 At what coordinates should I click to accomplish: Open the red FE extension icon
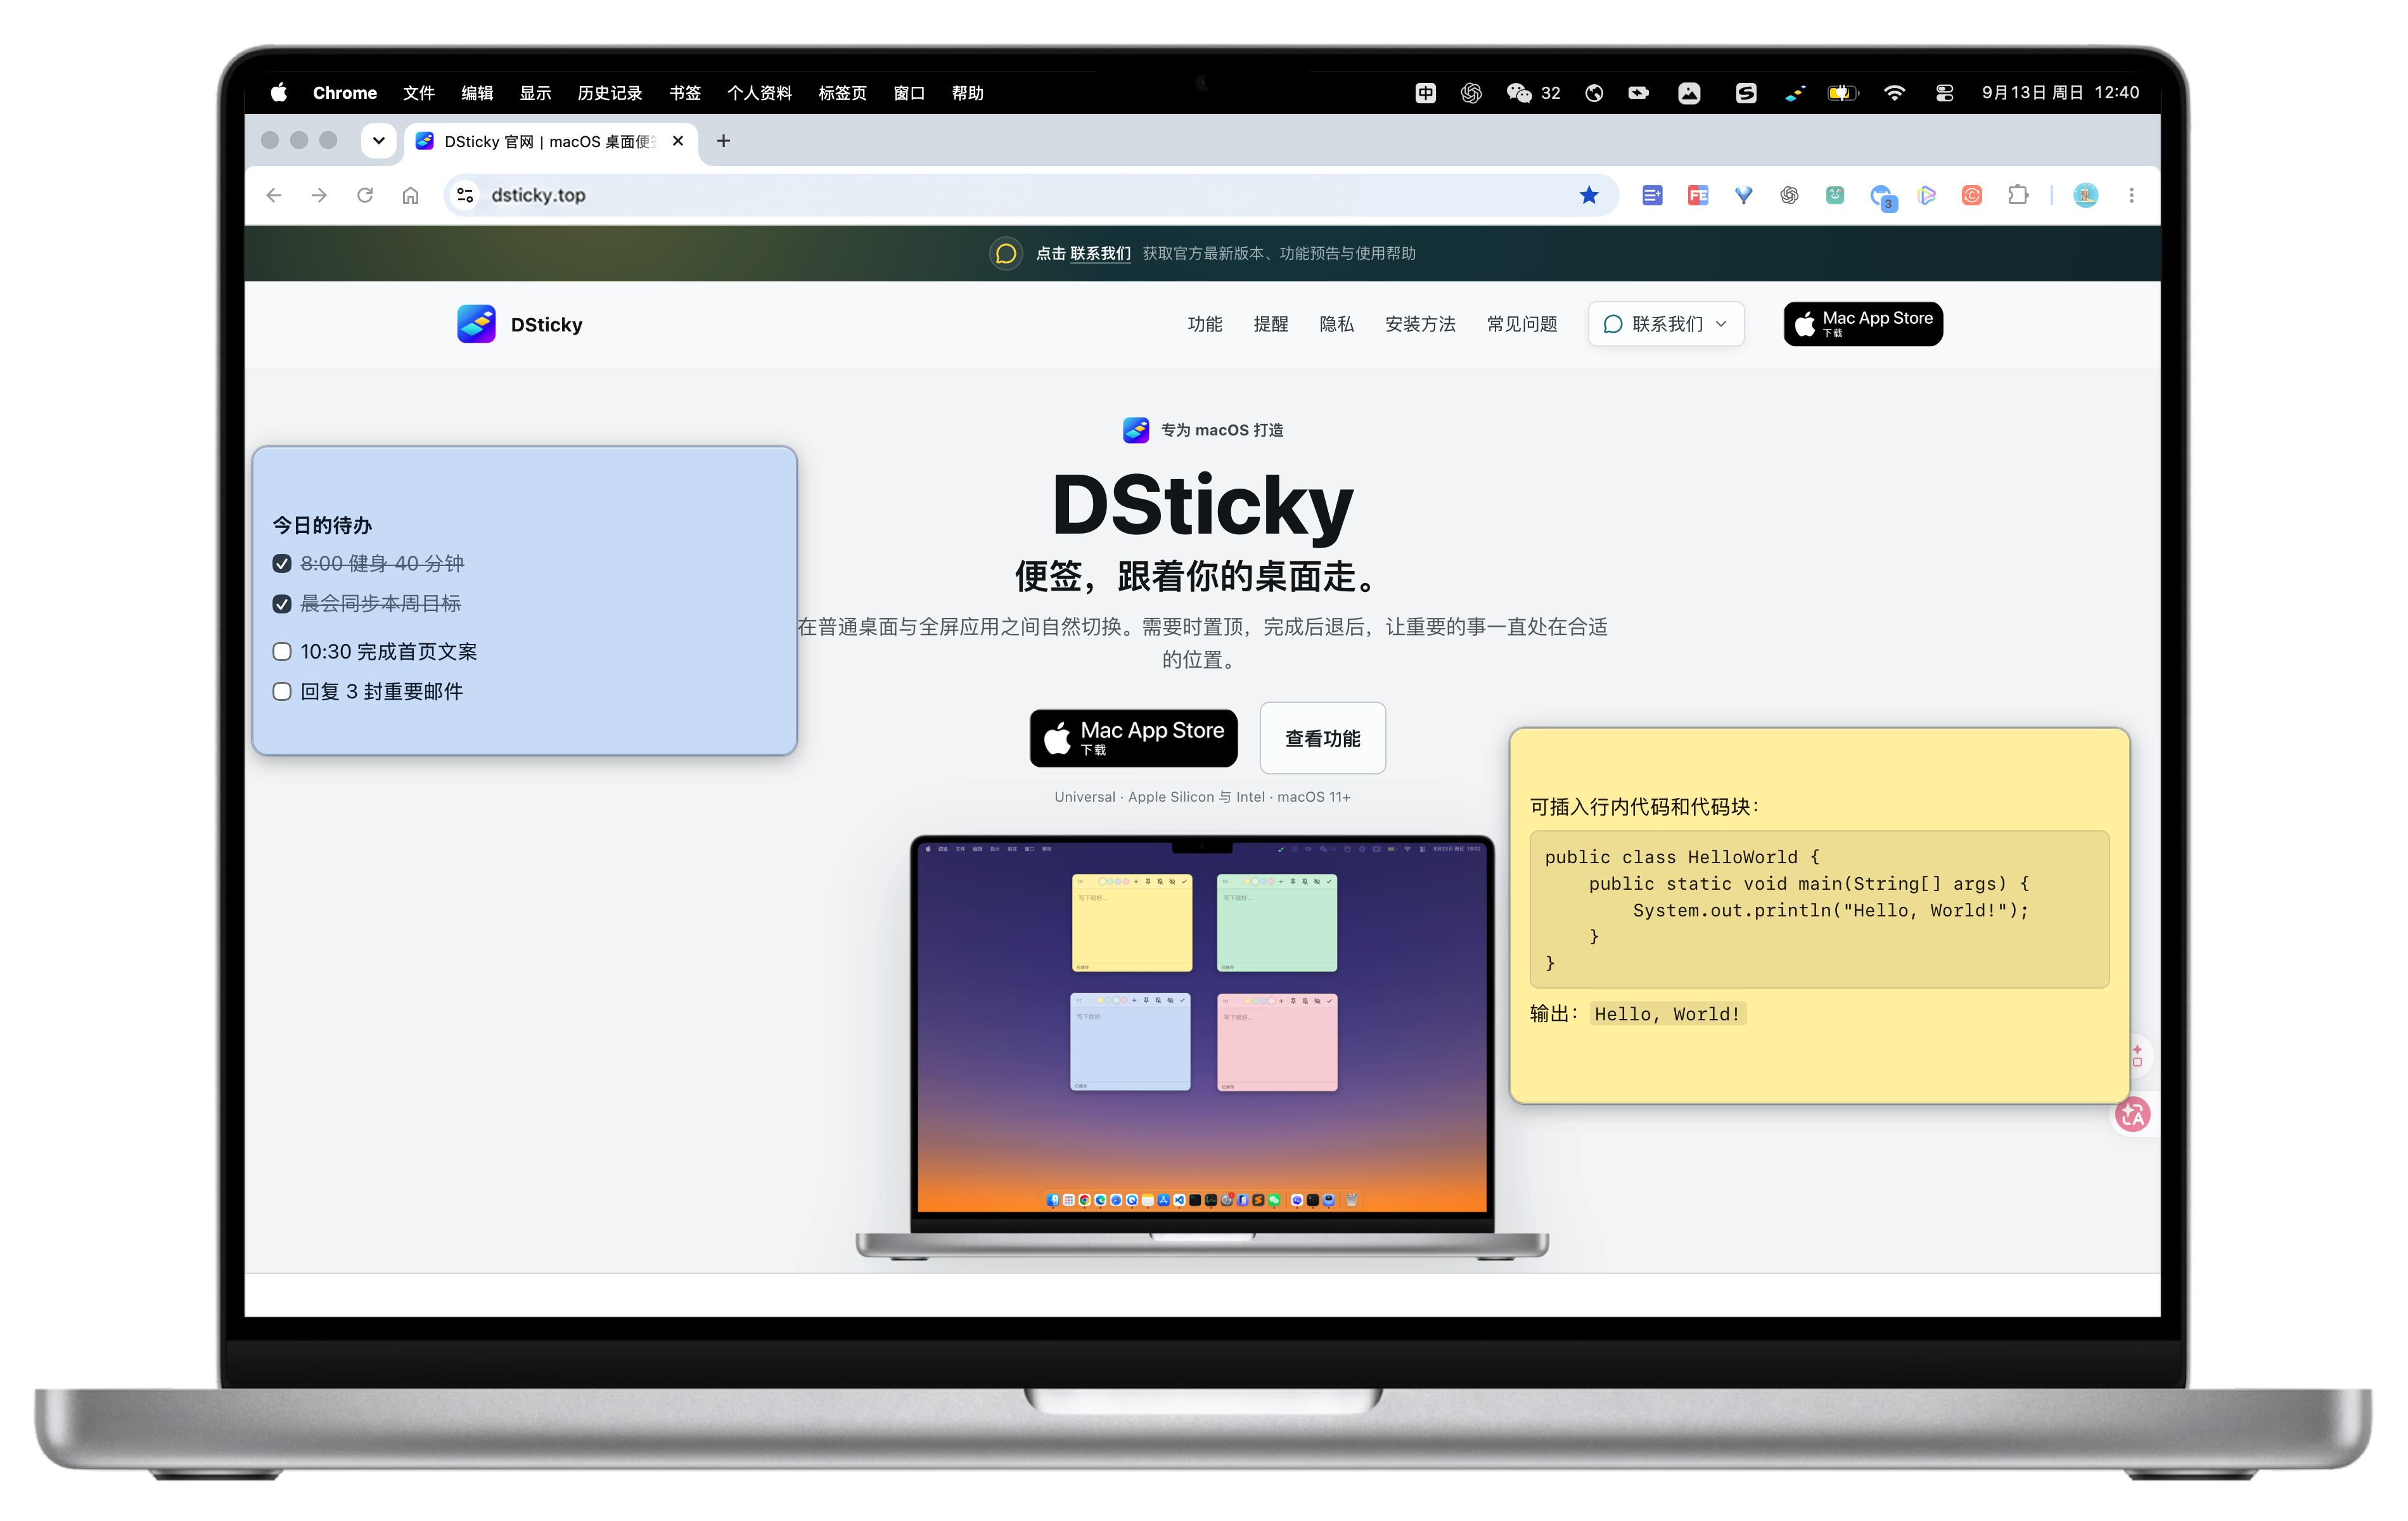1698,195
